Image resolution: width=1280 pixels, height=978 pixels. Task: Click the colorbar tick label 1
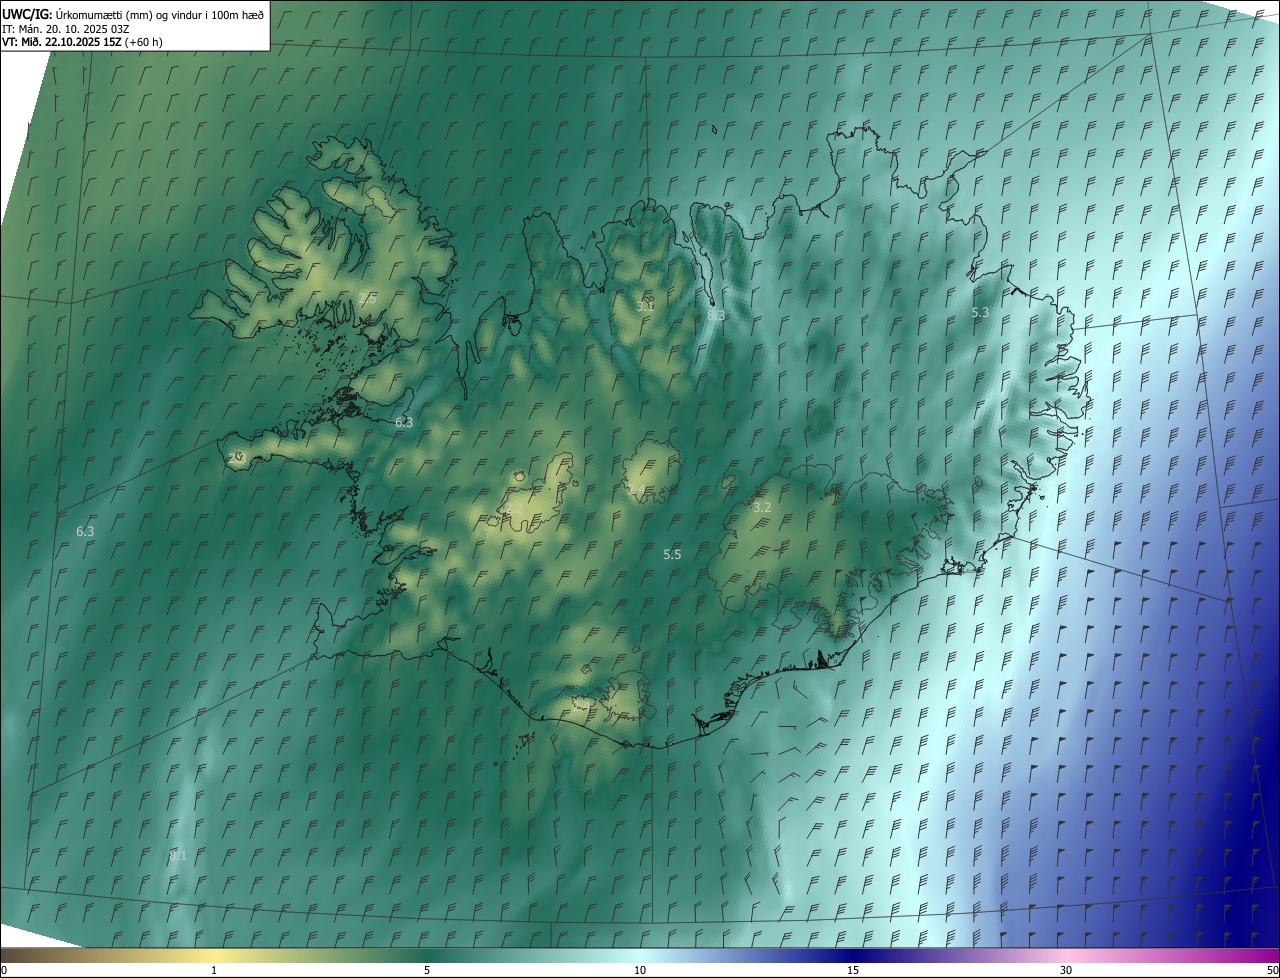pos(214,970)
